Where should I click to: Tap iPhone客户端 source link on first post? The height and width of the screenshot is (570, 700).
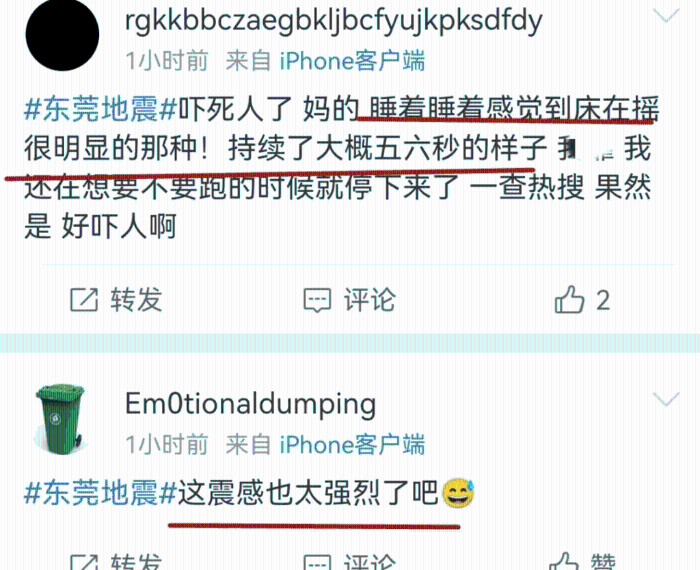pos(352,61)
